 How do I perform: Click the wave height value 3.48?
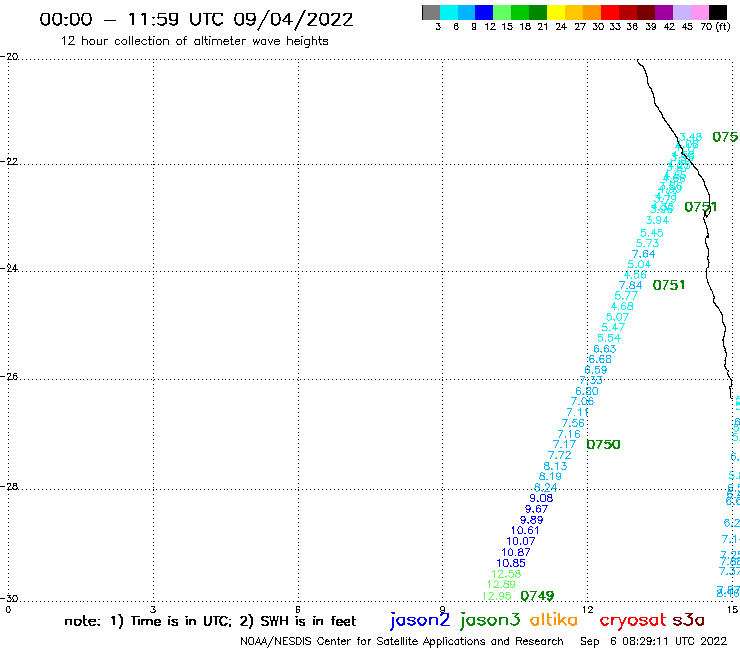pyautogui.click(x=690, y=137)
